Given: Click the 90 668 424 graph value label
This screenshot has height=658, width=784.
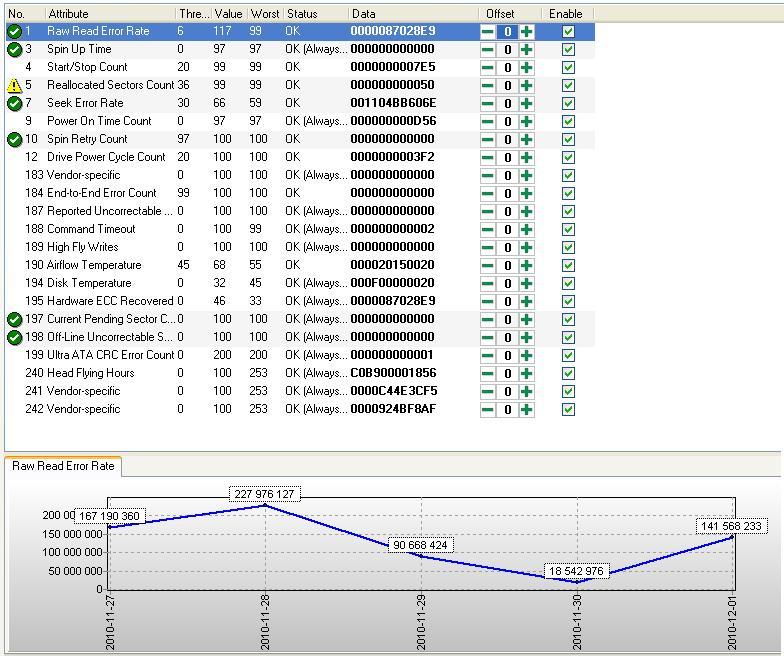Looking at the screenshot, I should (420, 545).
